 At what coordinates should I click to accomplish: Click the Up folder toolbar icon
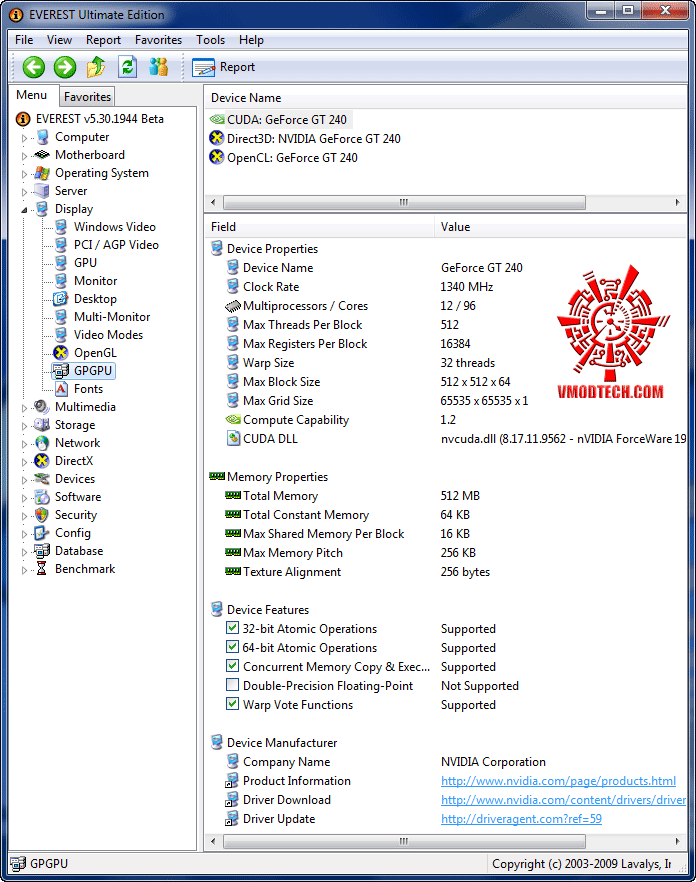click(96, 67)
